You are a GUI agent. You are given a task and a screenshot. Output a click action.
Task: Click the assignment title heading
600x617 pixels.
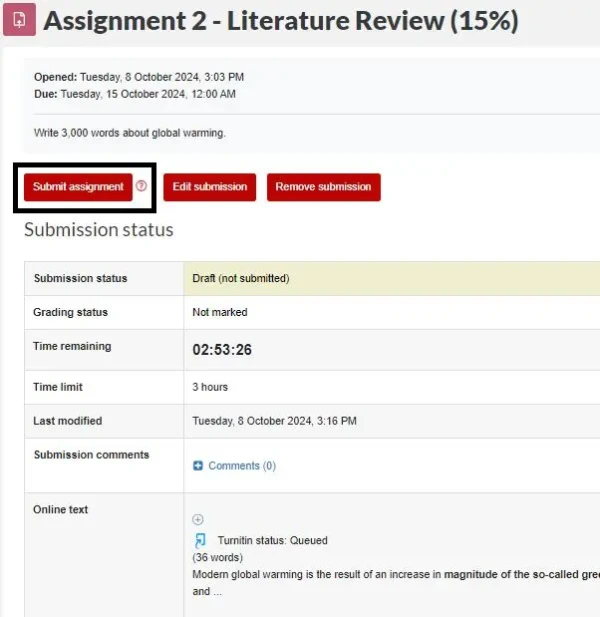[x=281, y=21]
